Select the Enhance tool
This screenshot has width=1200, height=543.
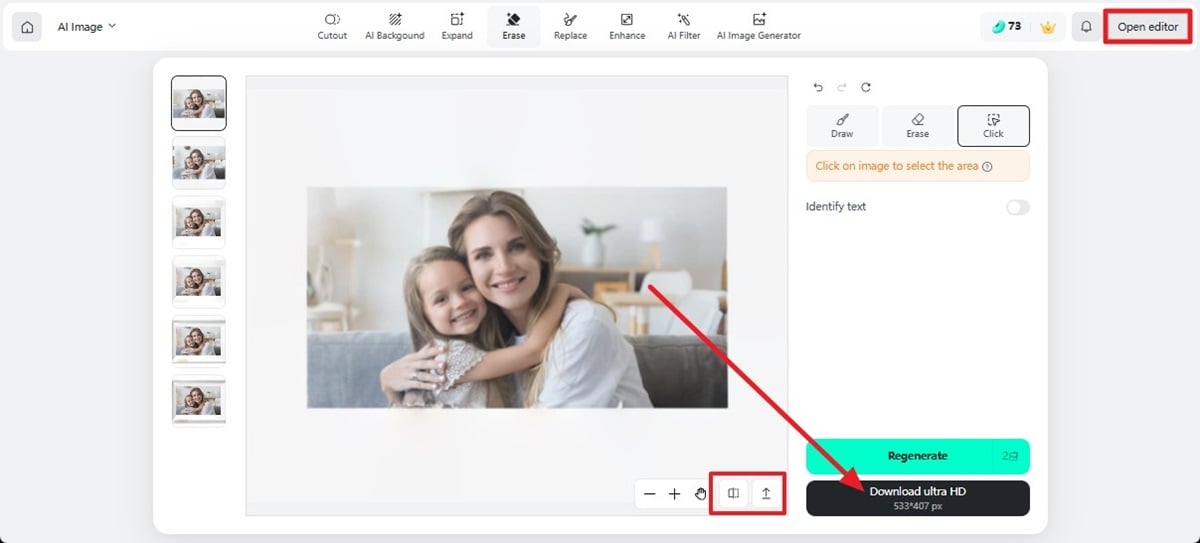627,27
